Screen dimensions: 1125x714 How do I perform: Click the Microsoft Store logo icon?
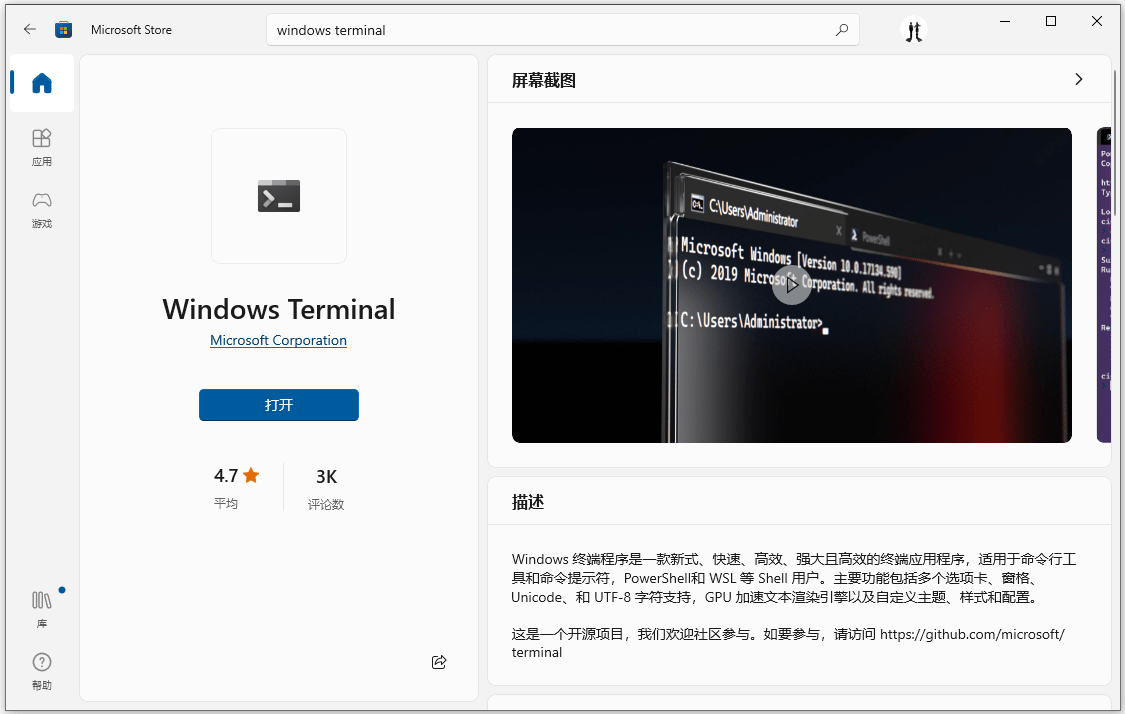(x=64, y=29)
